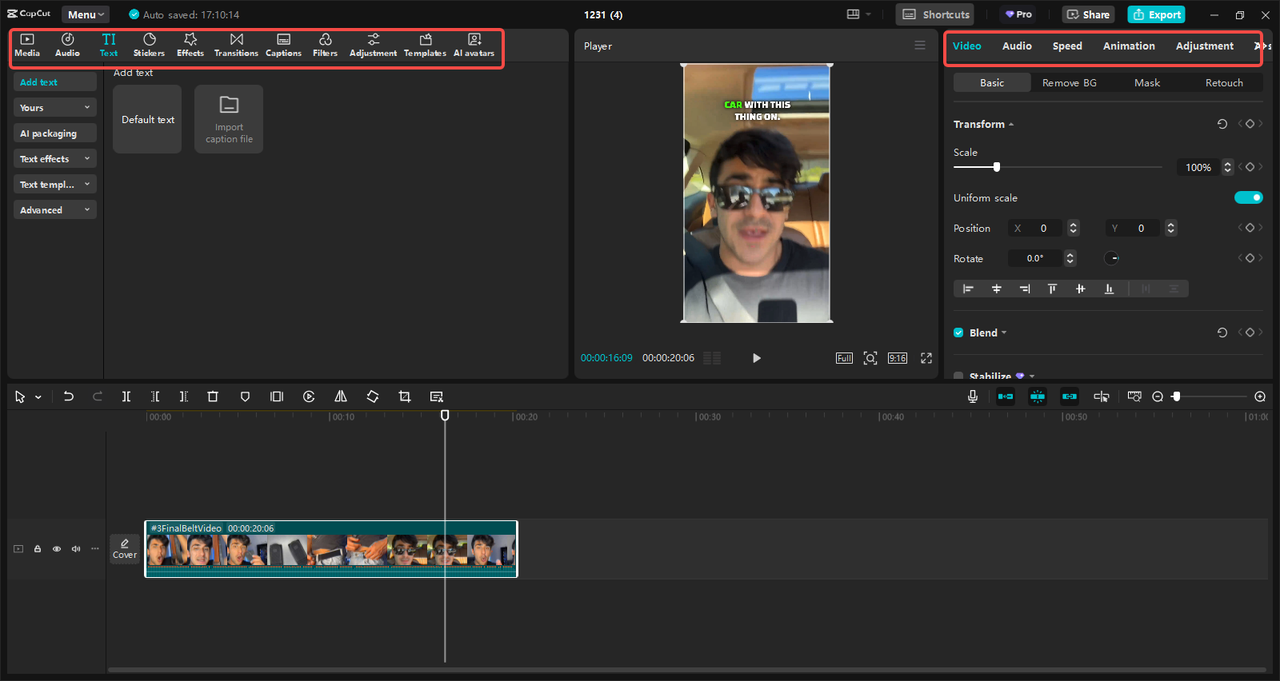
Task: Click the Pro upgrade button
Action: click(1019, 15)
